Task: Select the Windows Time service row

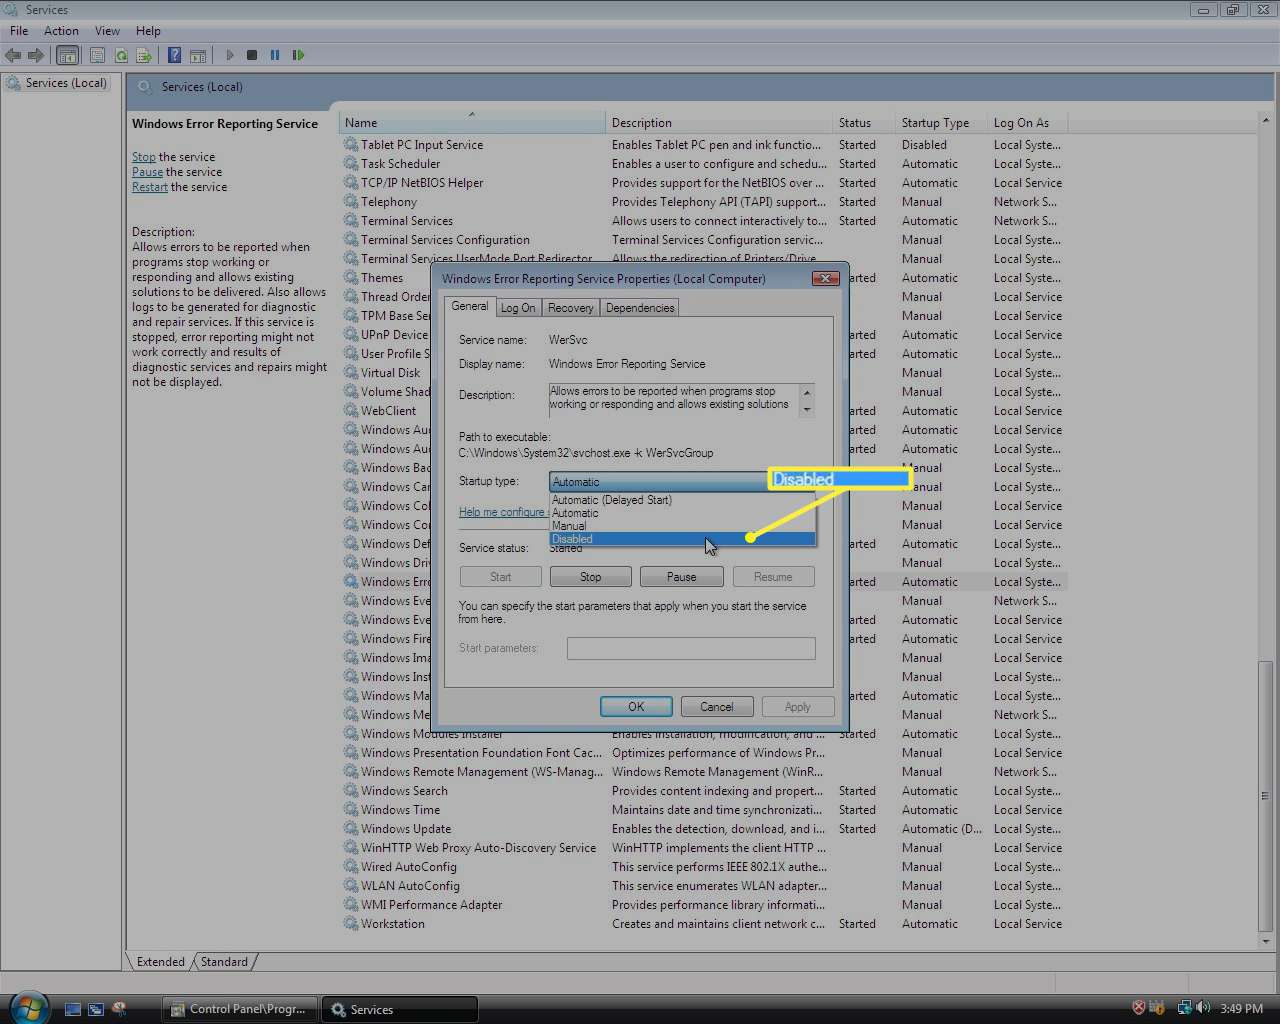Action: [x=705, y=810]
